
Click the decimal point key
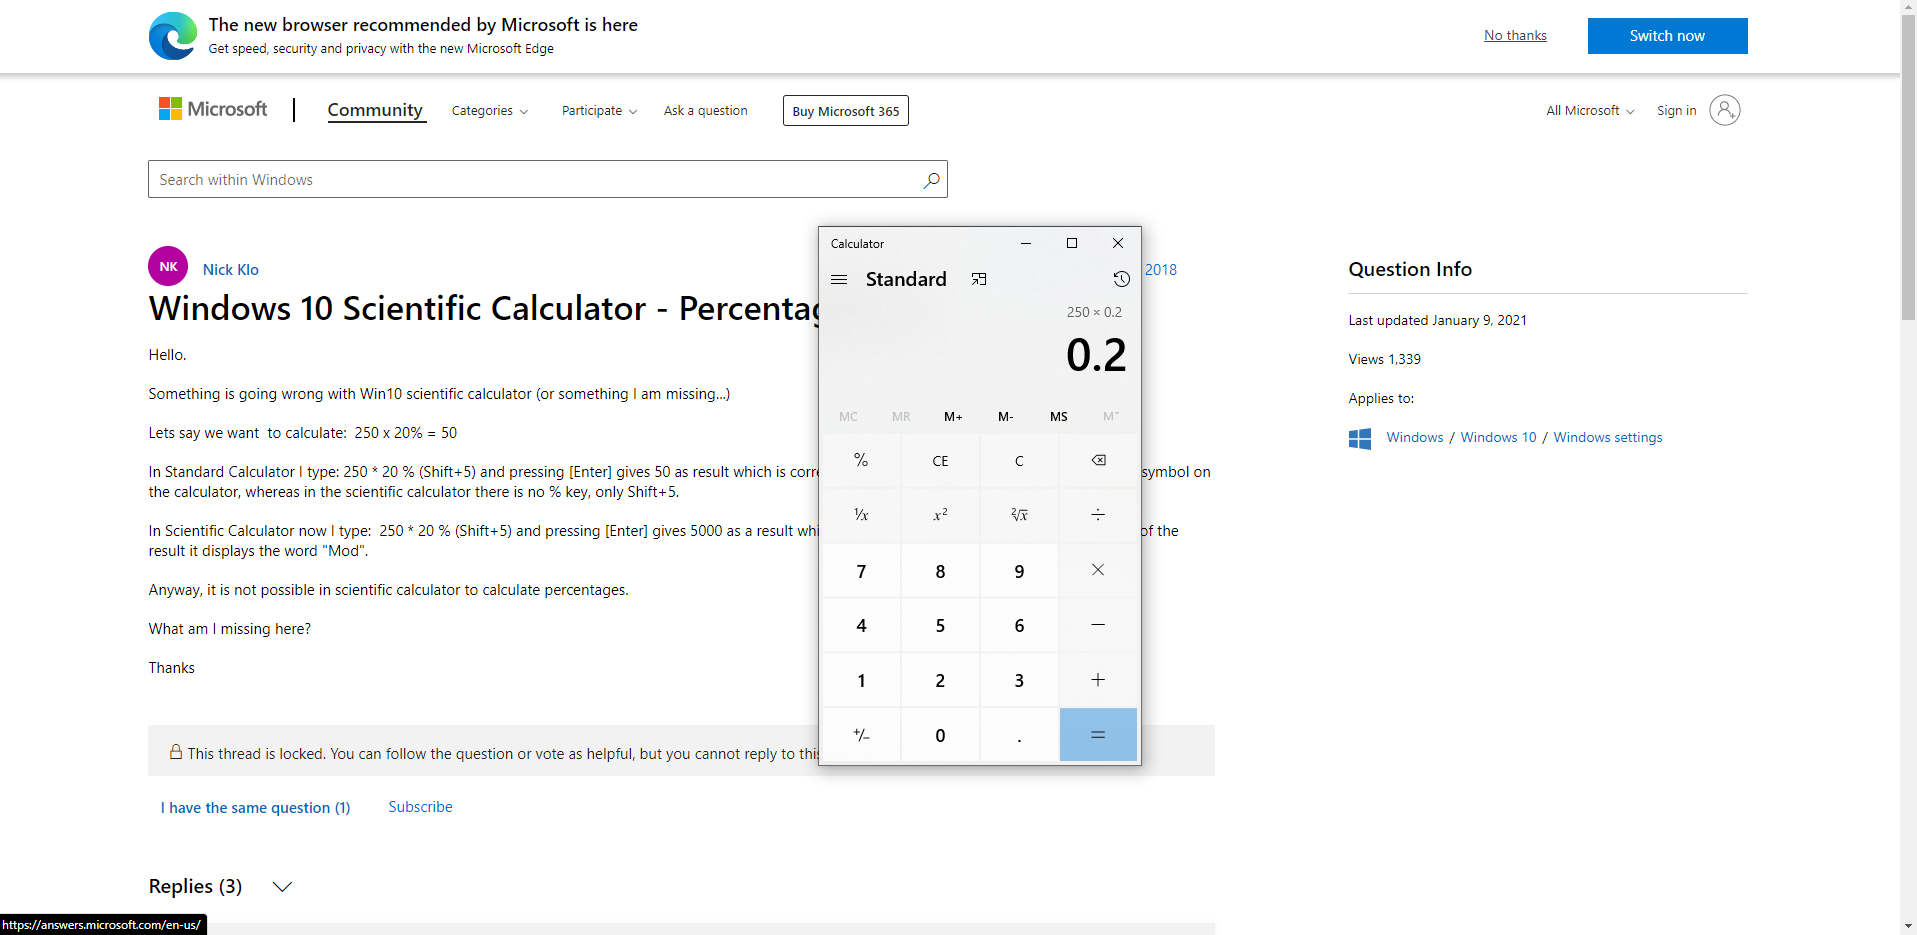tap(1019, 735)
